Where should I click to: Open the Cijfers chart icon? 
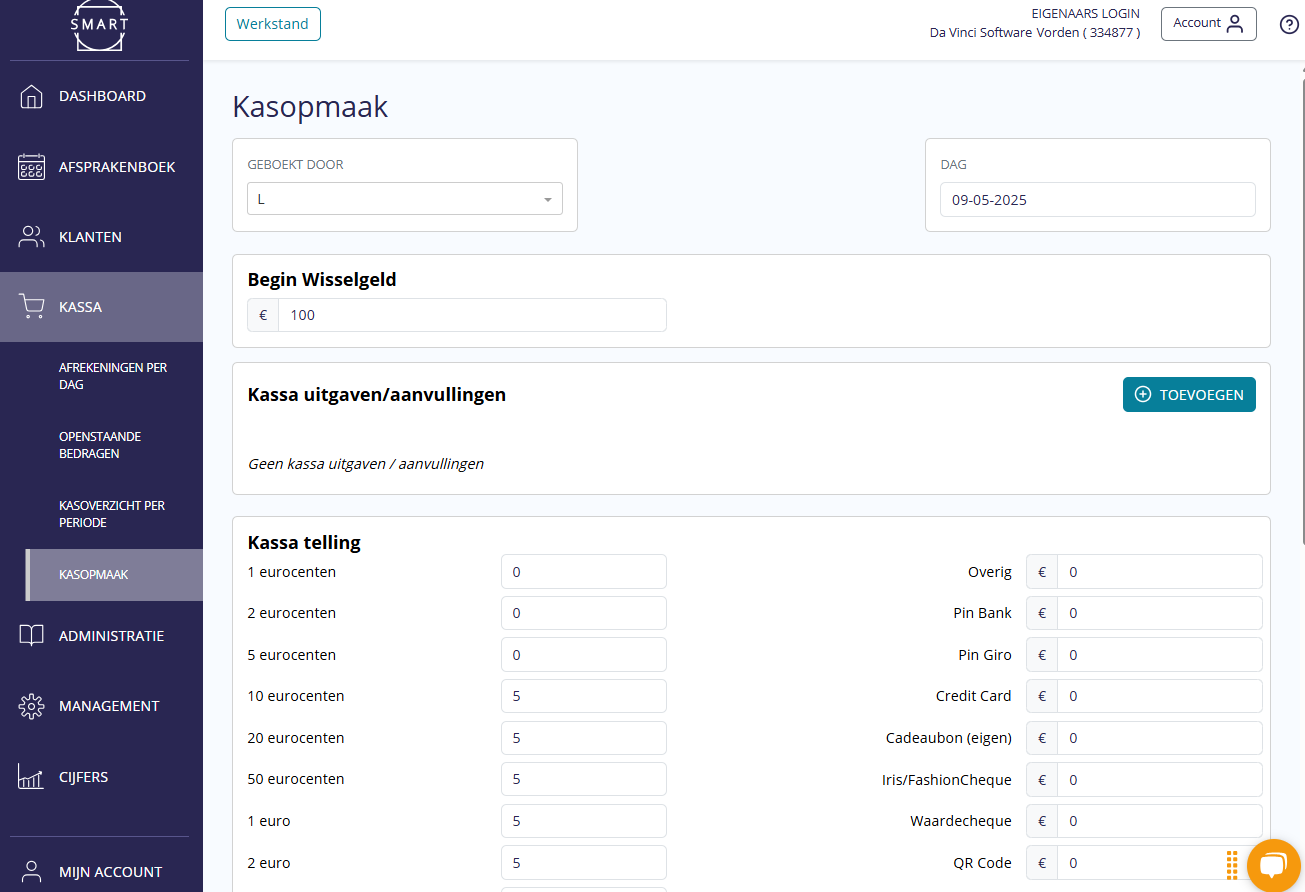(32, 777)
